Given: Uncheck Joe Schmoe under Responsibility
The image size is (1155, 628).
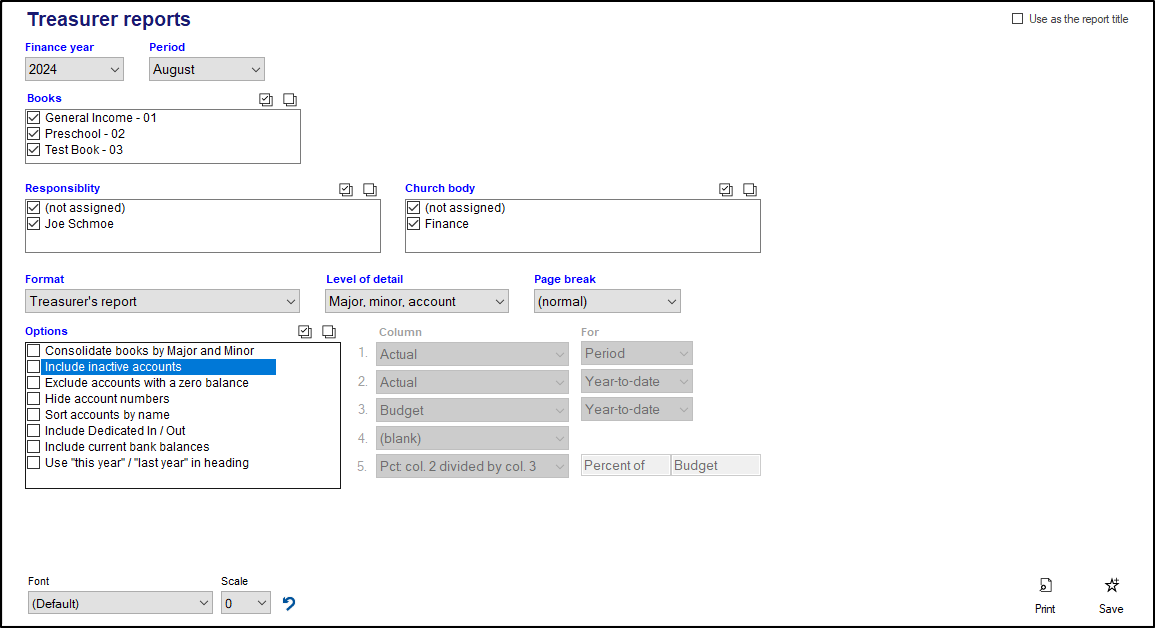Looking at the screenshot, I should [x=34, y=224].
